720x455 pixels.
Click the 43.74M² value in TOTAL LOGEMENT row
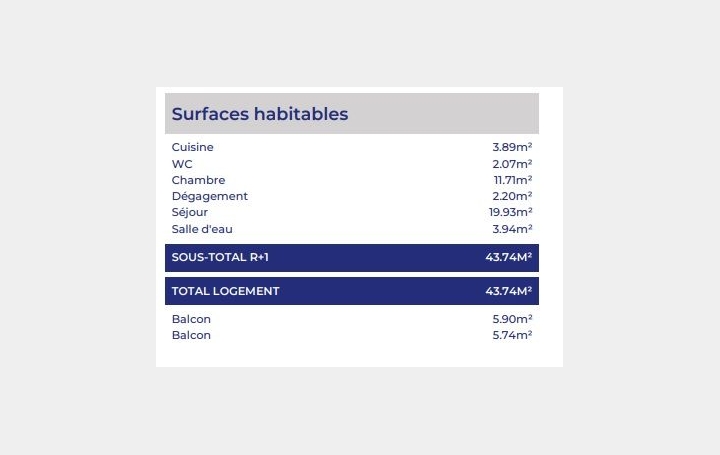tap(508, 291)
